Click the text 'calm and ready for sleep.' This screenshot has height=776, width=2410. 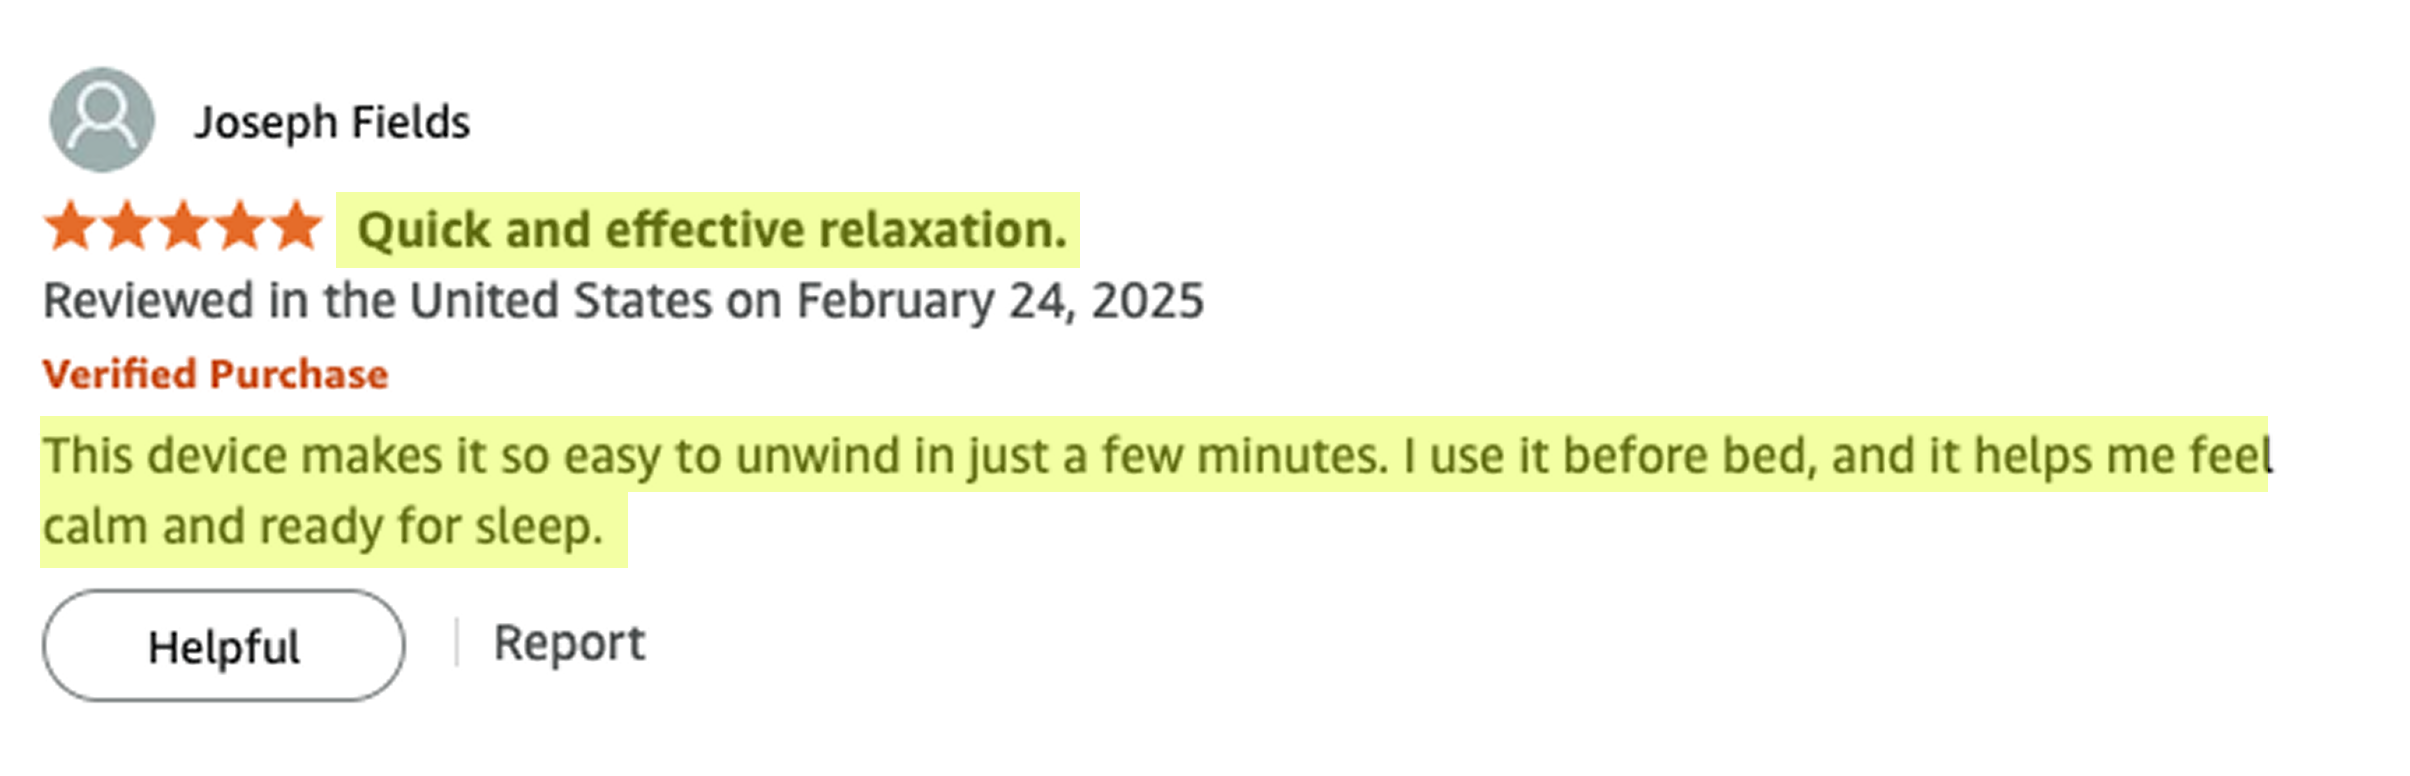323,527
